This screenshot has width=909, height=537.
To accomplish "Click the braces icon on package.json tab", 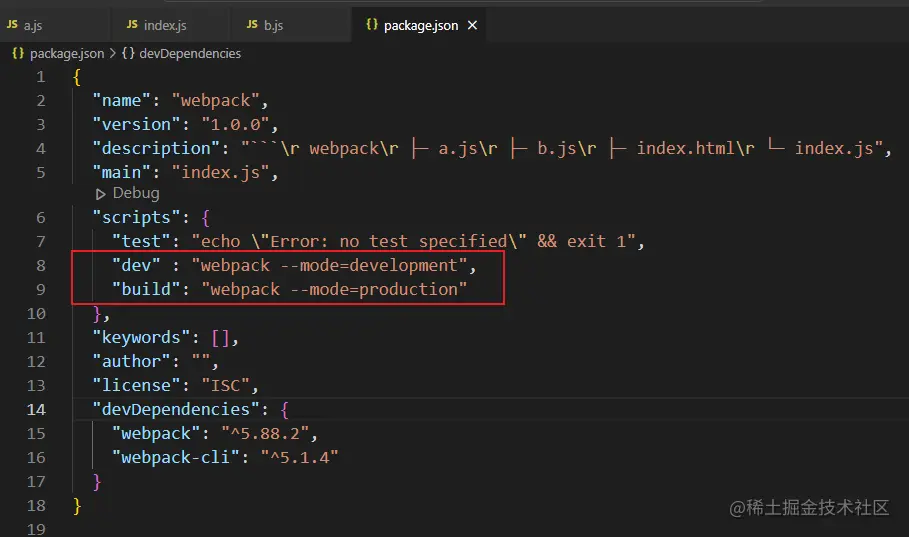I will coord(372,24).
